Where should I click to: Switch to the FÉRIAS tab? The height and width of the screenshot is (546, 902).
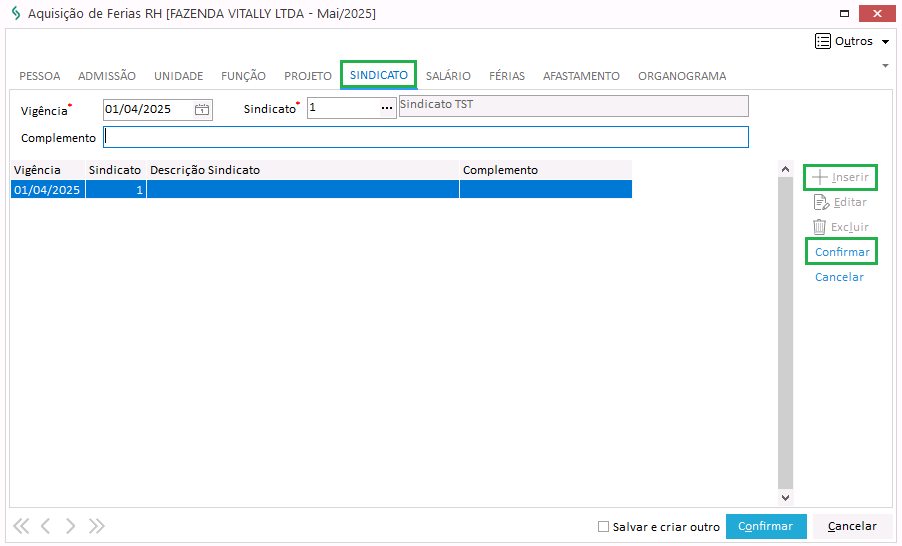507,76
